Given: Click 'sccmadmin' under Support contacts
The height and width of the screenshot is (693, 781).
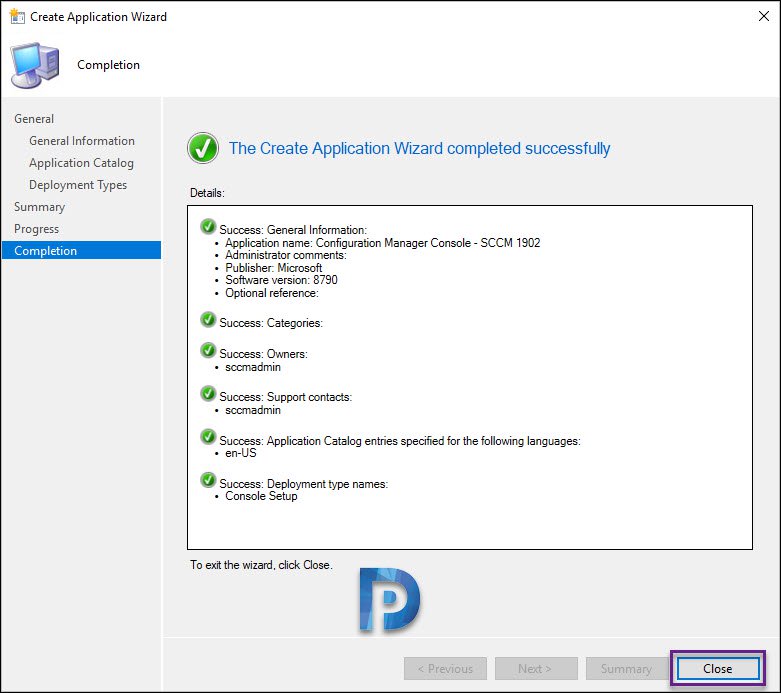Looking at the screenshot, I should pos(253,410).
